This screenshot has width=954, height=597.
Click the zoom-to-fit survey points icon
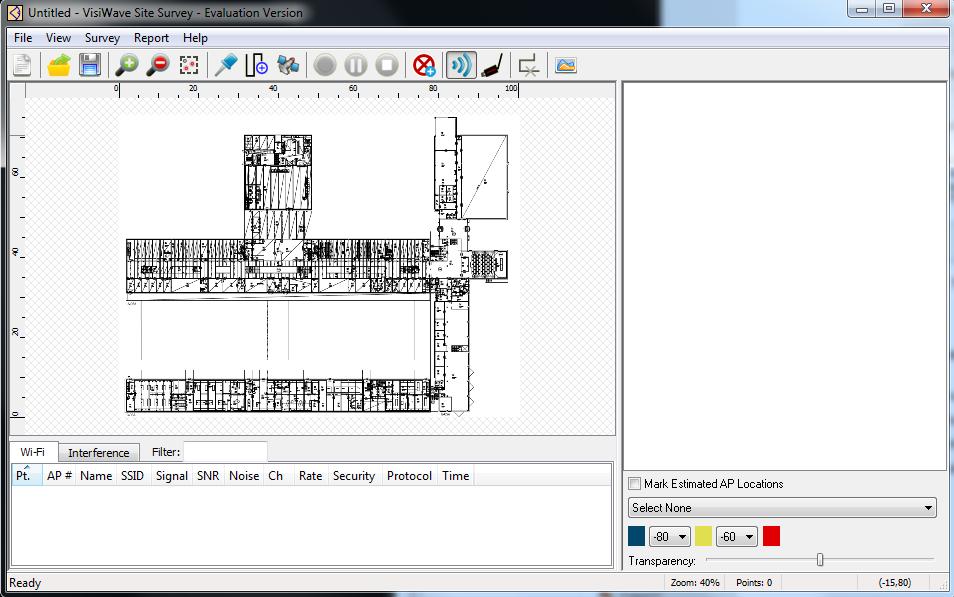pos(189,65)
